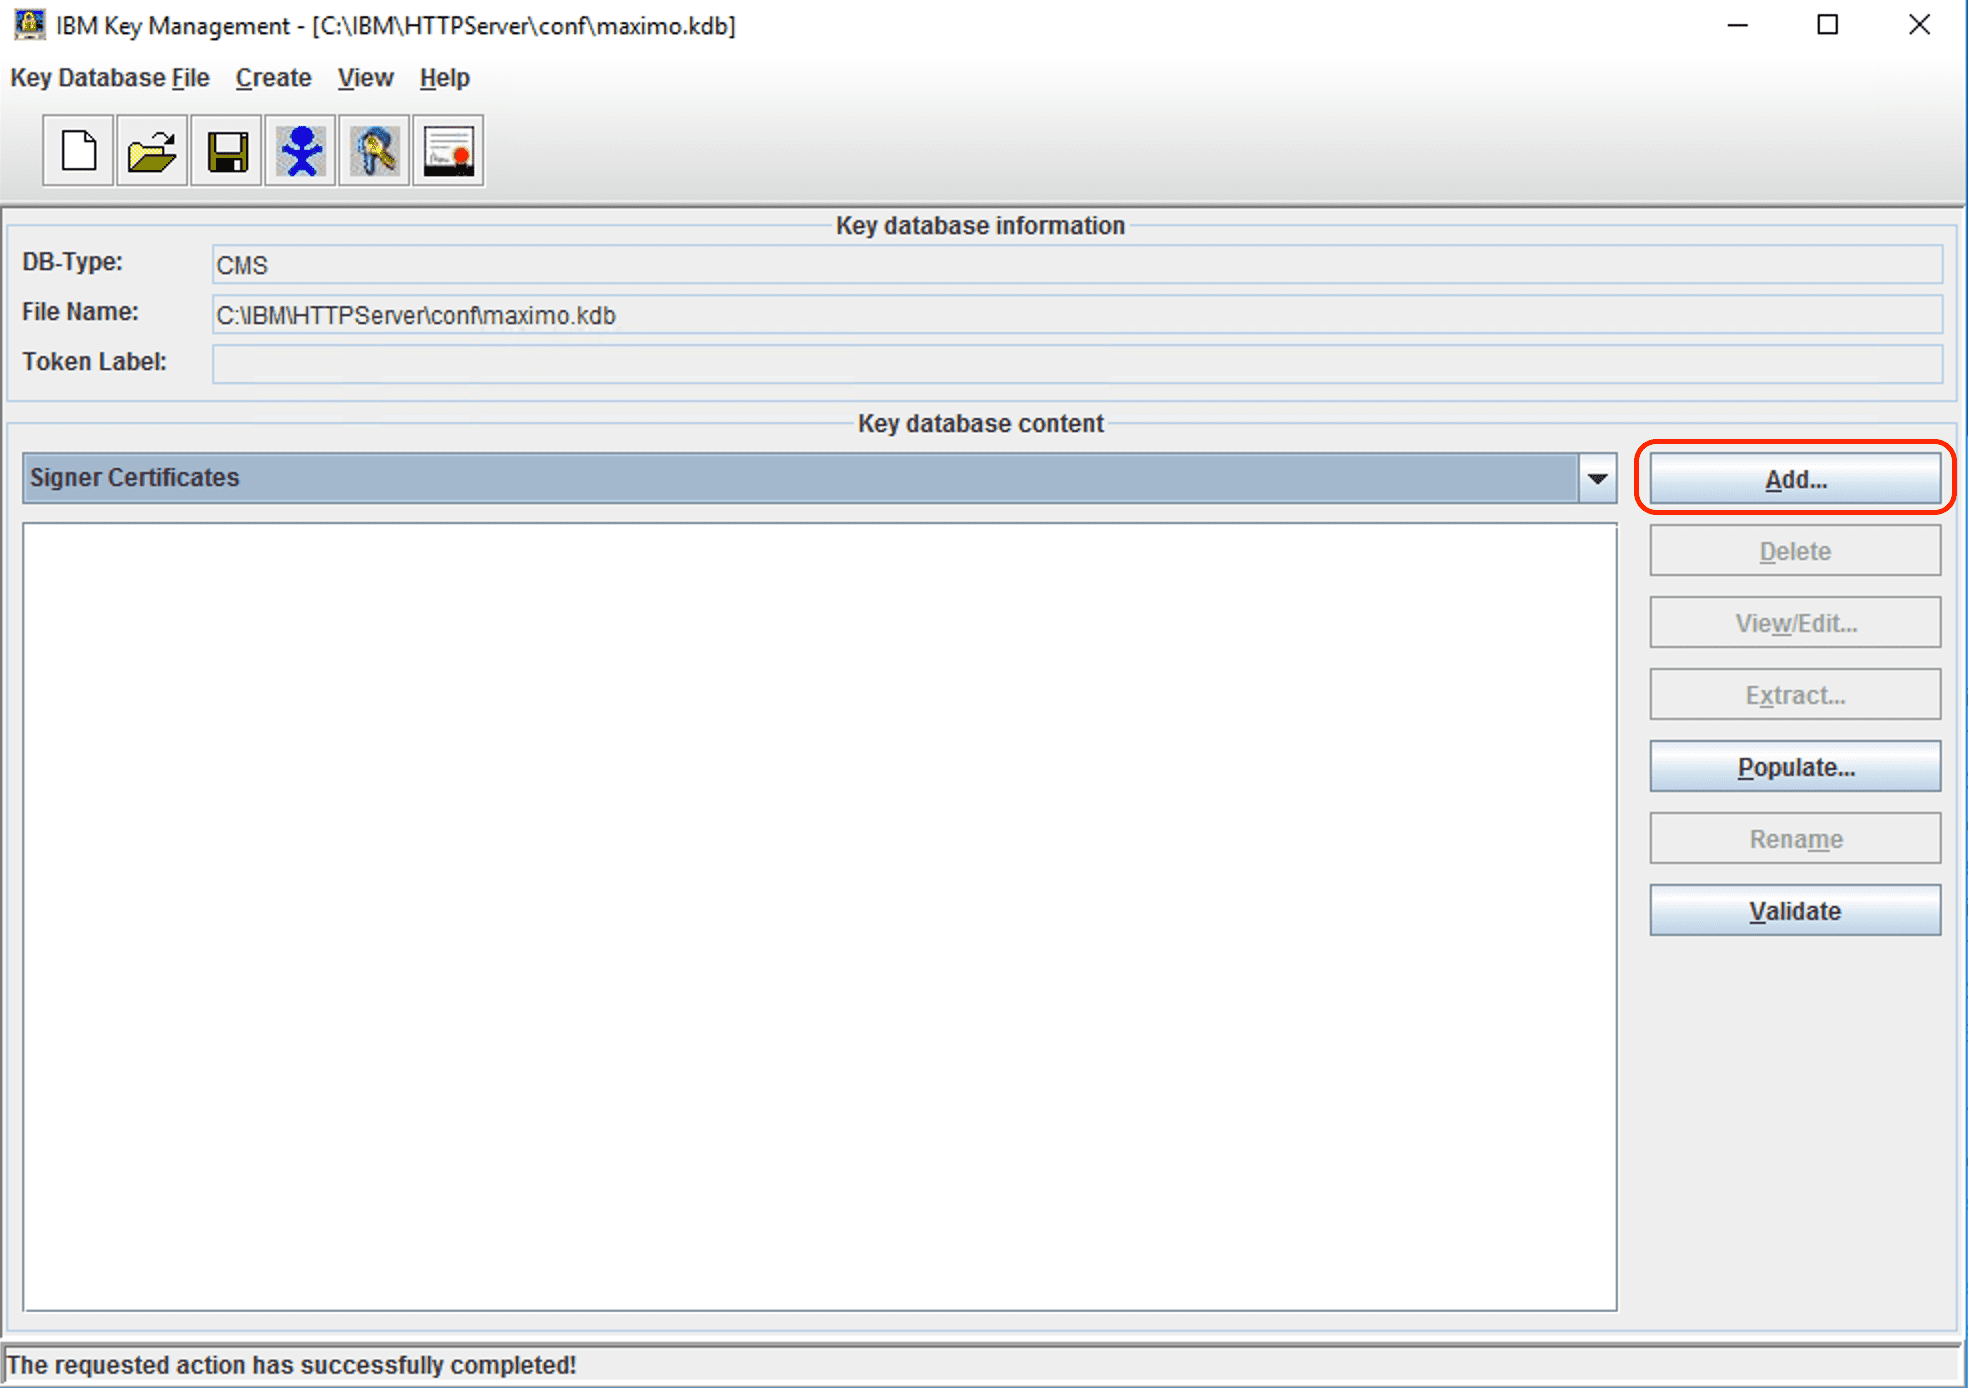The height and width of the screenshot is (1388, 1968).
Task: Expand the Signer Certificates dropdown arrow
Action: click(1597, 478)
